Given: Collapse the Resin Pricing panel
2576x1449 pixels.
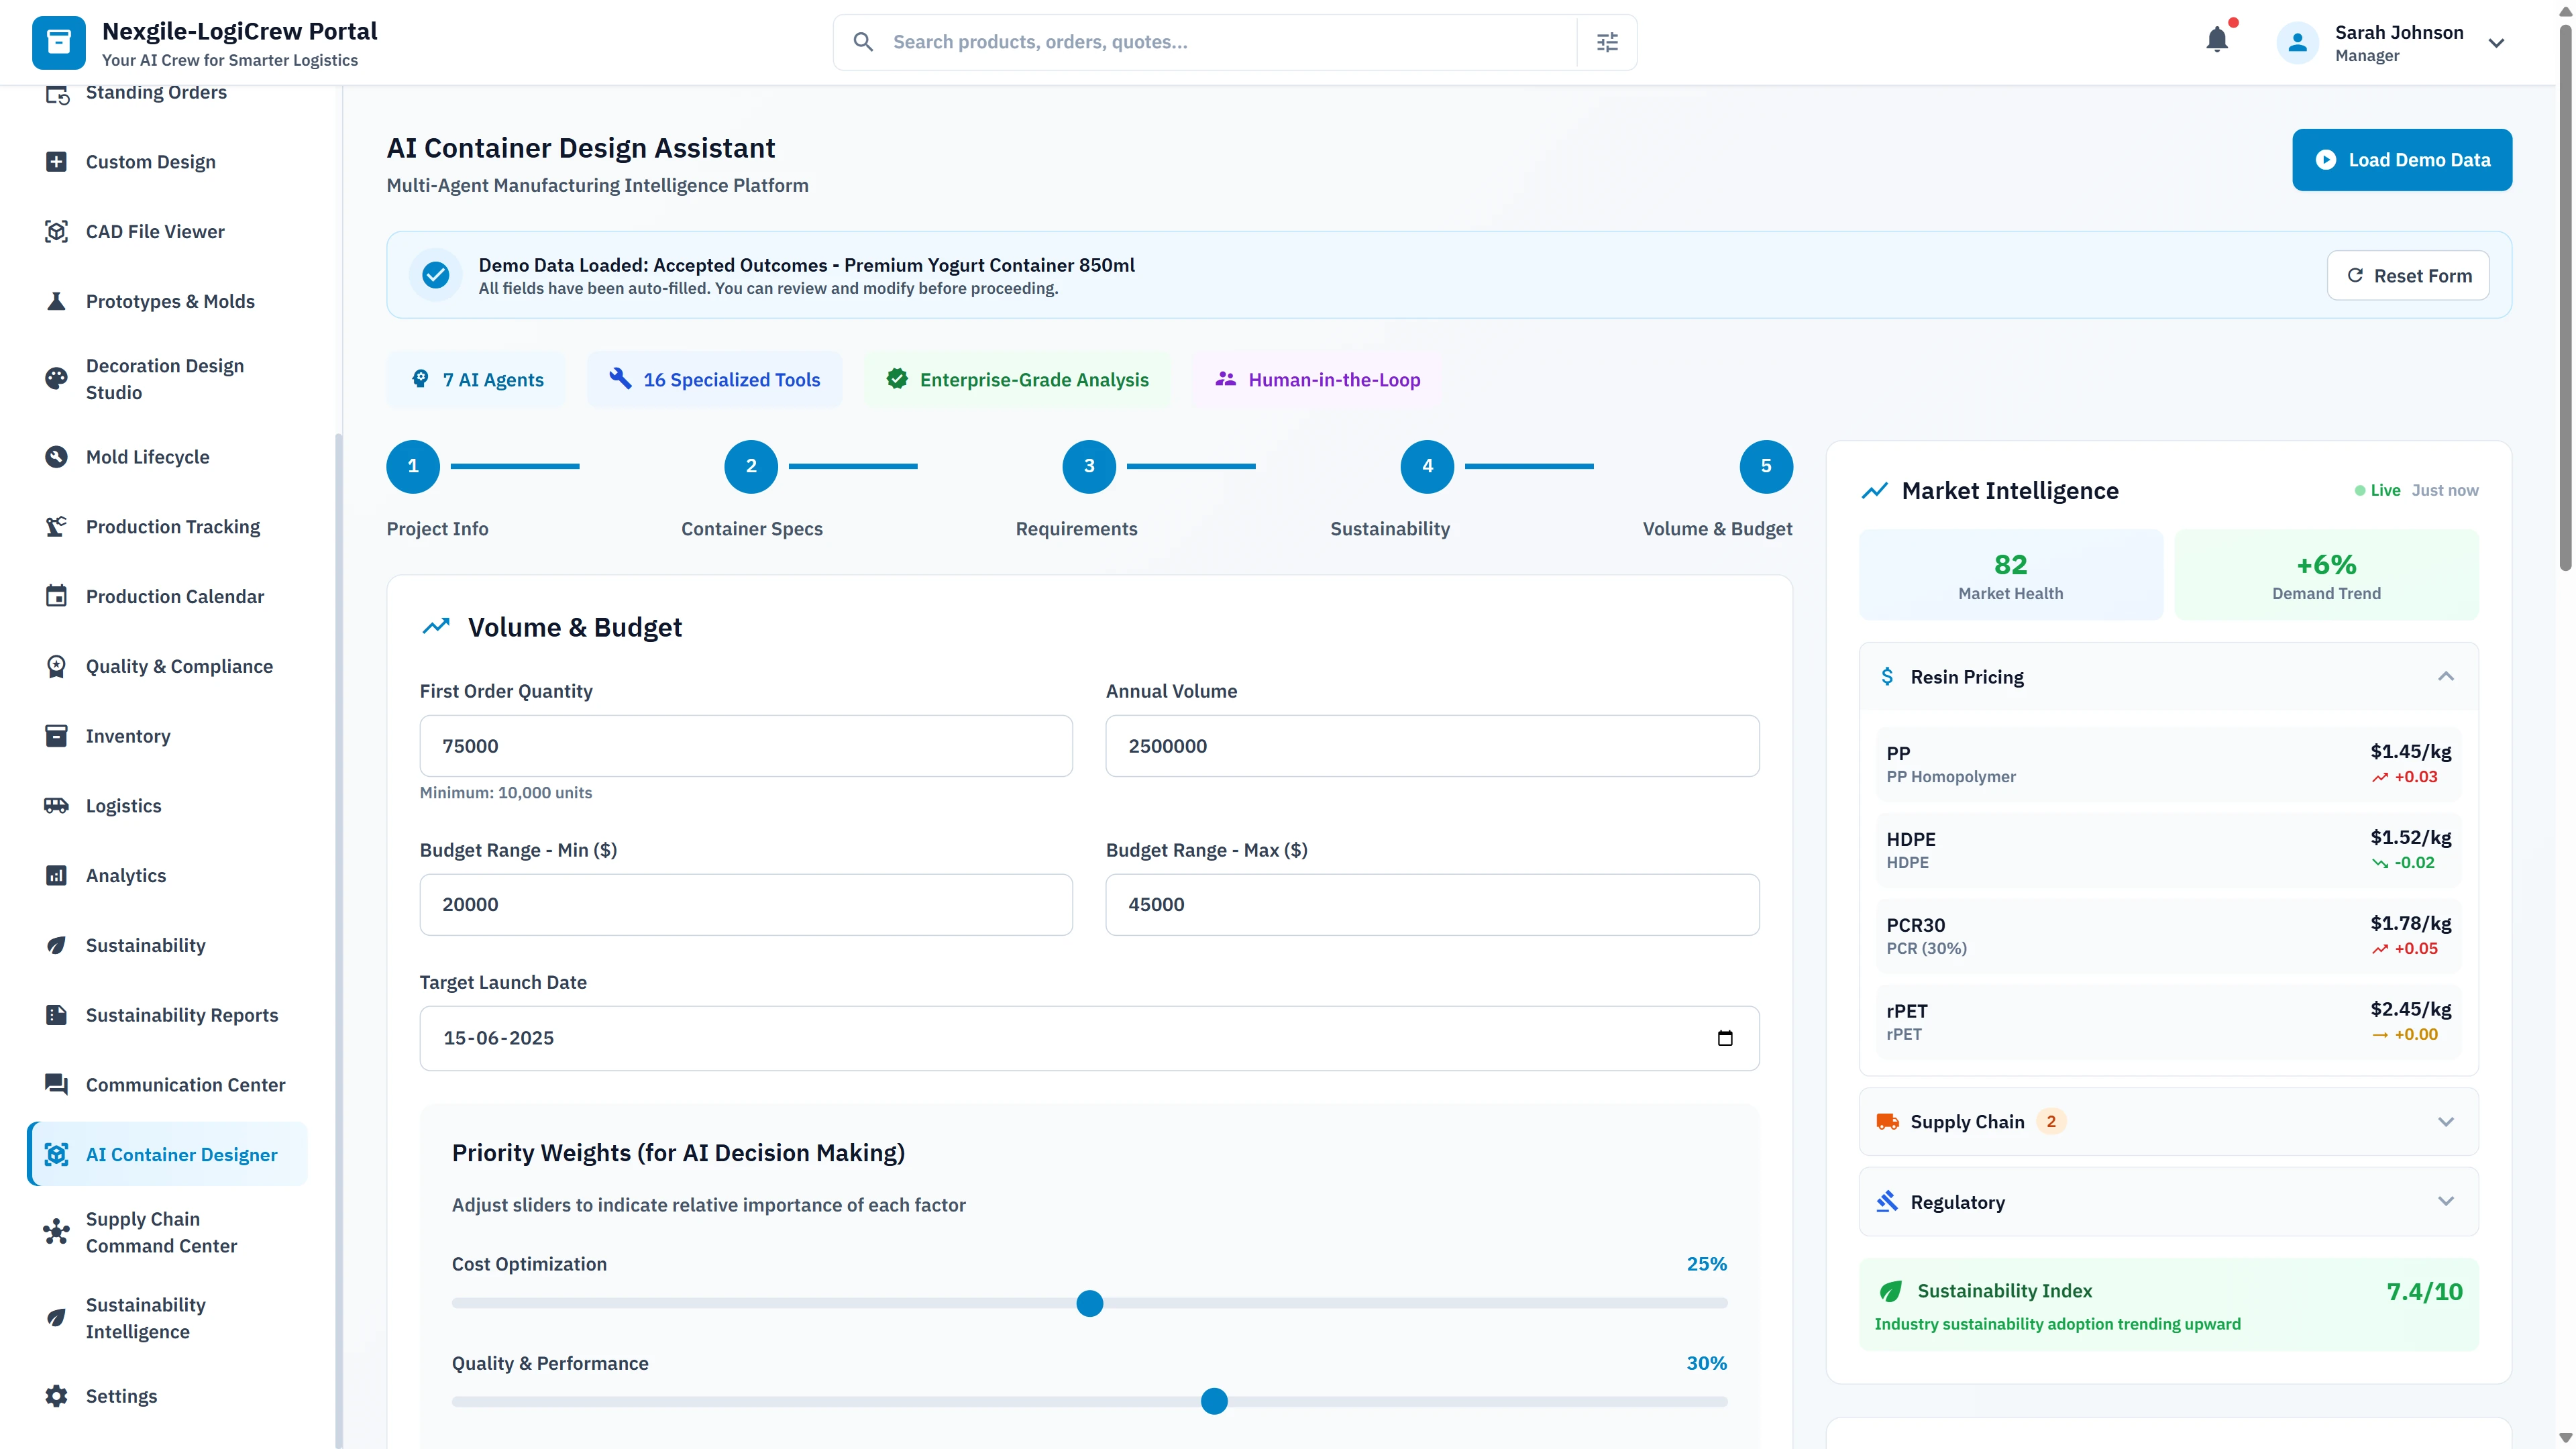Looking at the screenshot, I should tap(2446, 676).
